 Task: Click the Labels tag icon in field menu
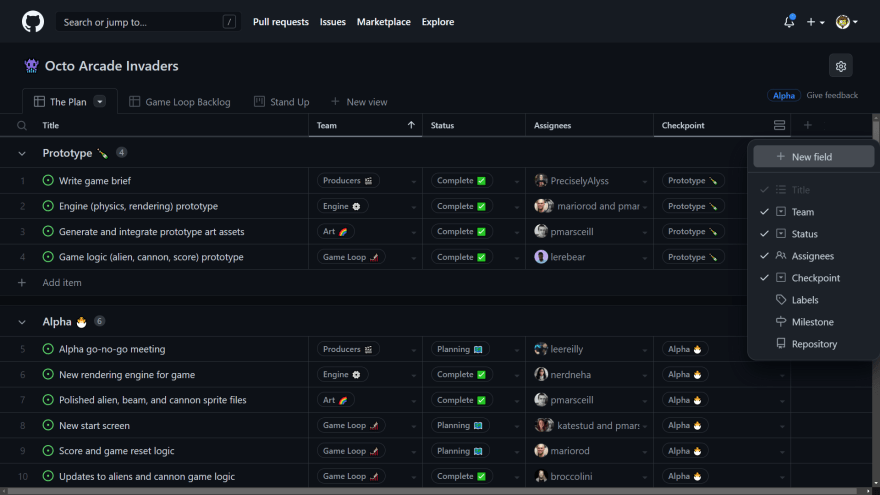pyautogui.click(x=781, y=300)
